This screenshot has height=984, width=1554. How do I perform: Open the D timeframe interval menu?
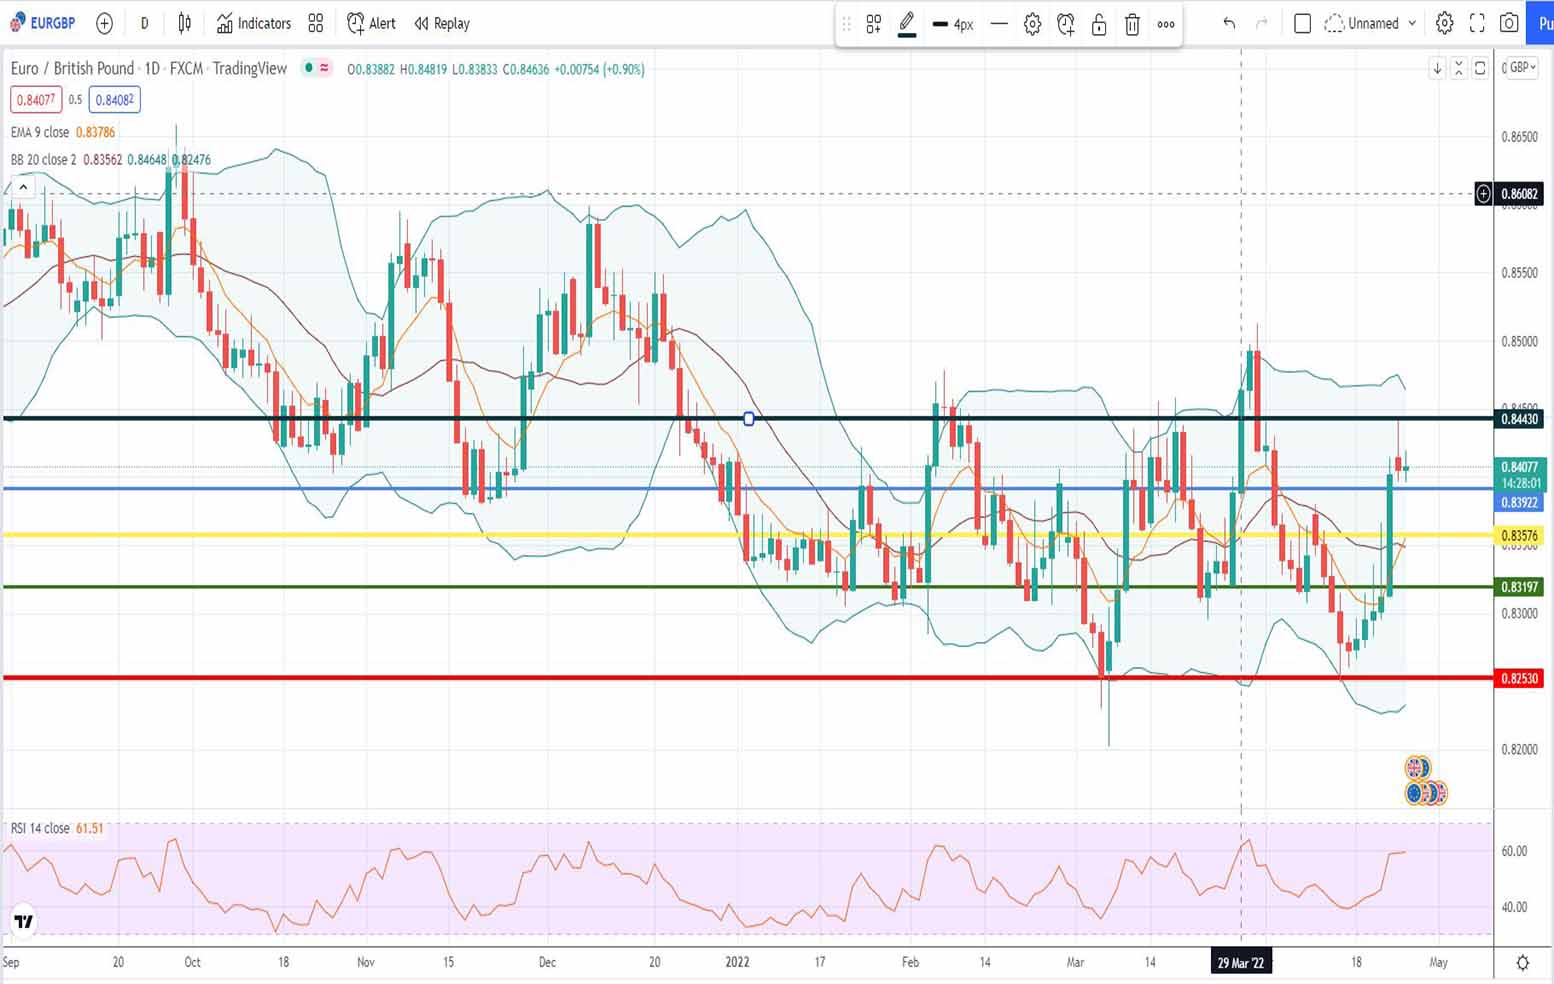144,23
